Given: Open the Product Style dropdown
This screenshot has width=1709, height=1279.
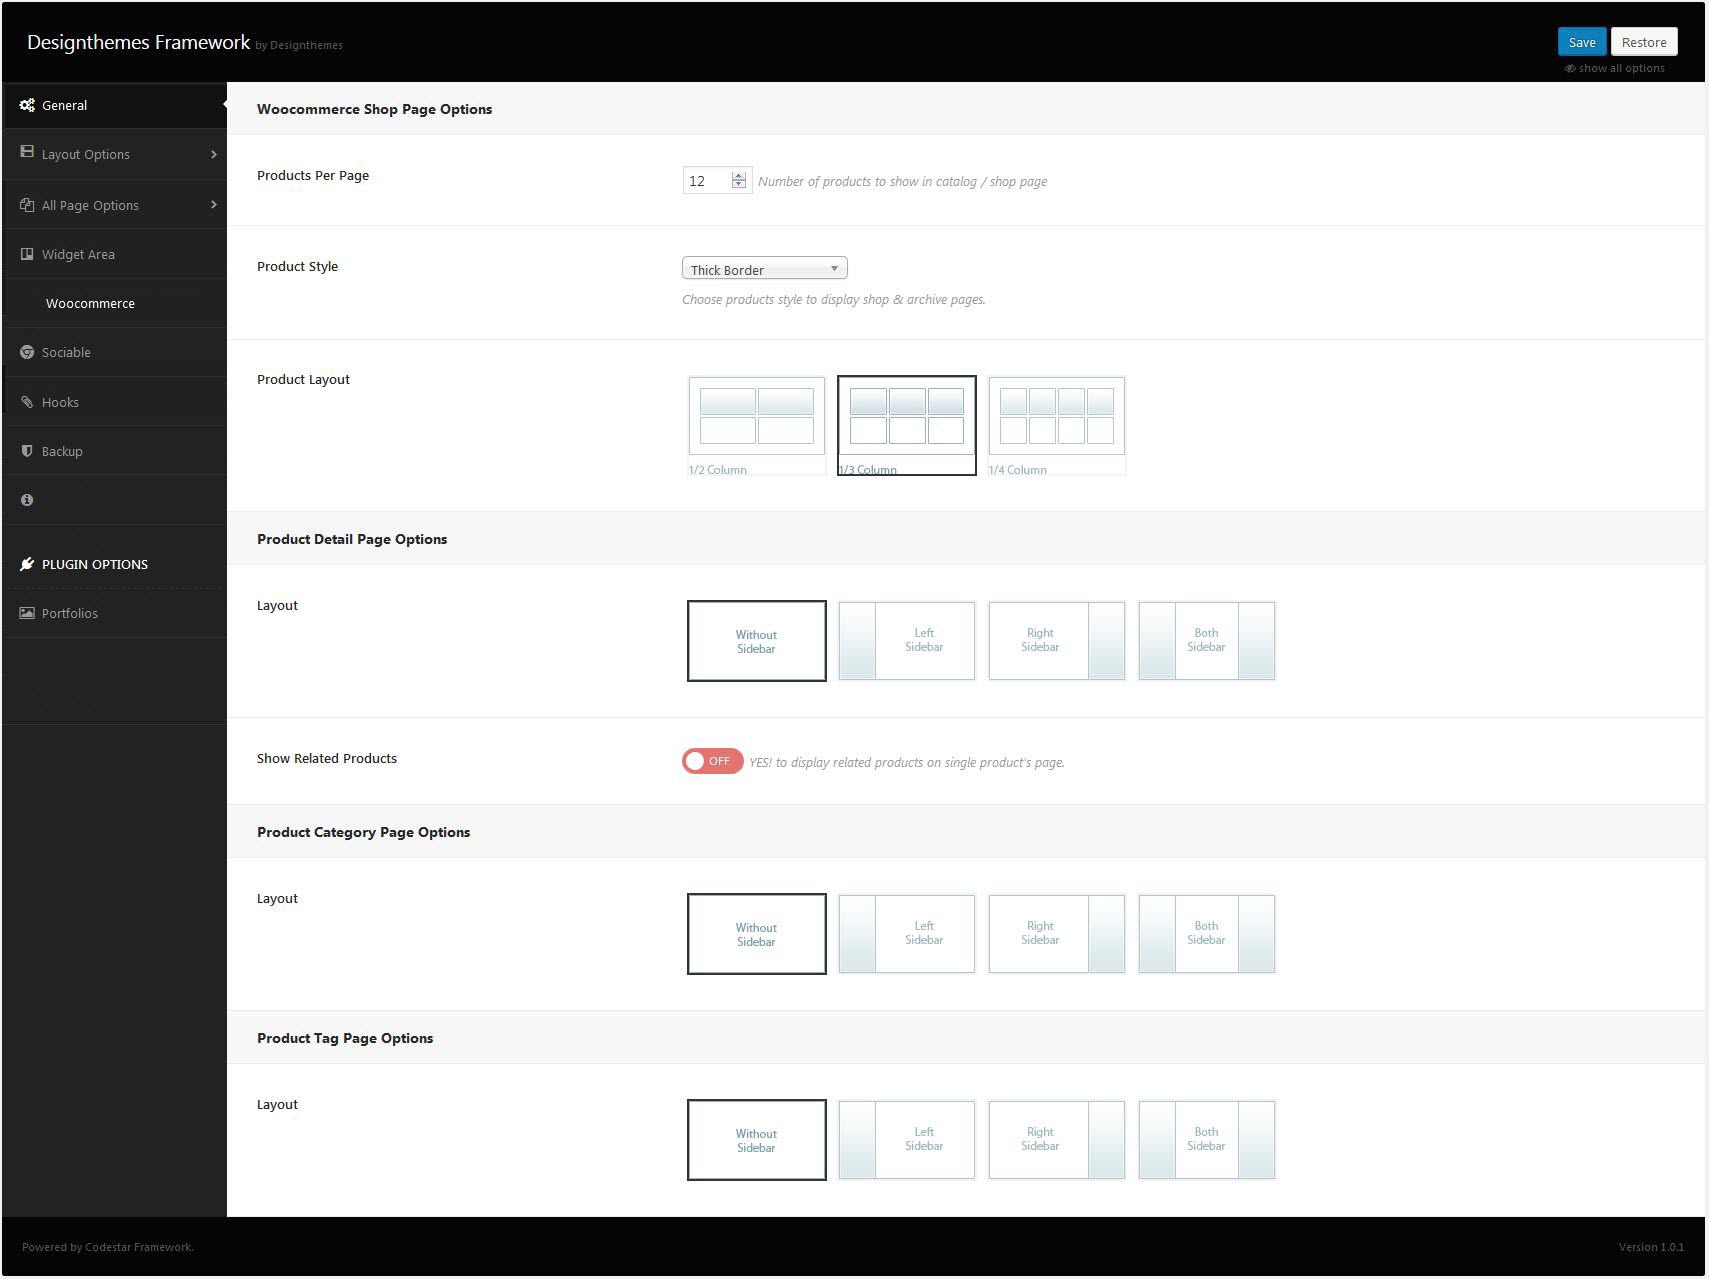Looking at the screenshot, I should 765,269.
